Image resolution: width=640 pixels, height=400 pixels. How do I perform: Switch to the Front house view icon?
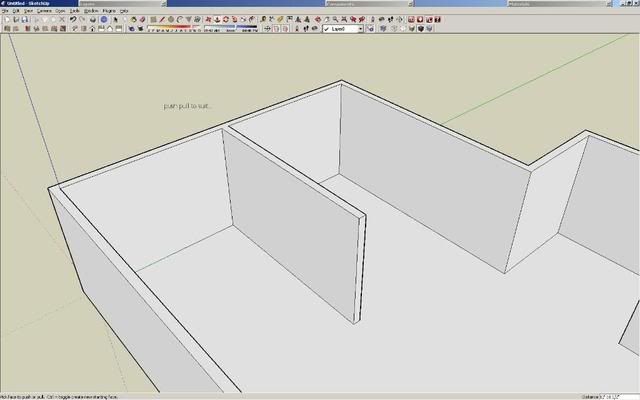93,29
